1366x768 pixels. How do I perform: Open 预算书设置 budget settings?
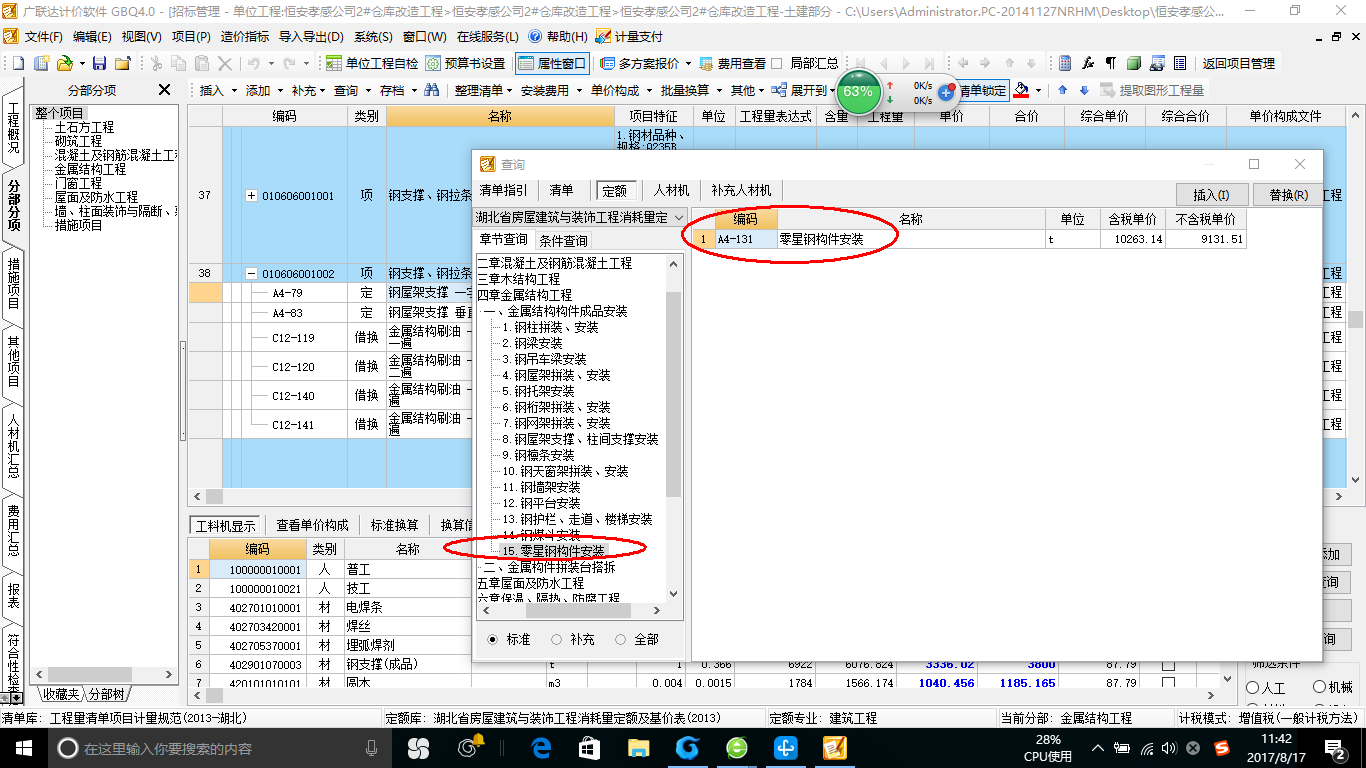pyautogui.click(x=465, y=63)
